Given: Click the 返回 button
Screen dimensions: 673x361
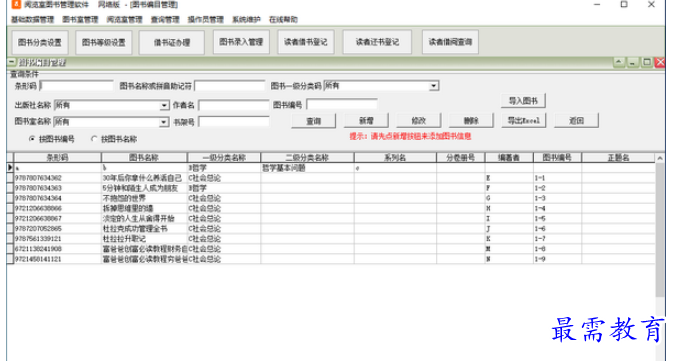Looking at the screenshot, I should (576, 121).
